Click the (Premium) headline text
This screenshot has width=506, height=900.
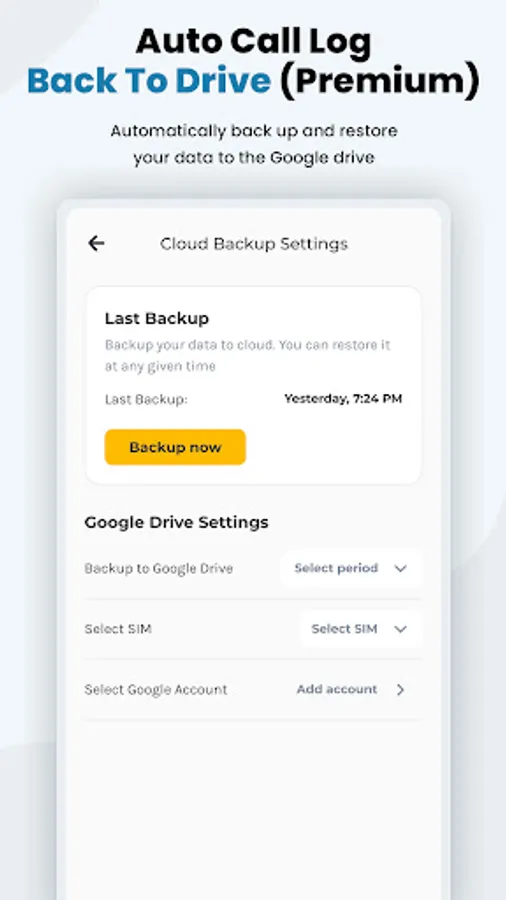click(379, 82)
